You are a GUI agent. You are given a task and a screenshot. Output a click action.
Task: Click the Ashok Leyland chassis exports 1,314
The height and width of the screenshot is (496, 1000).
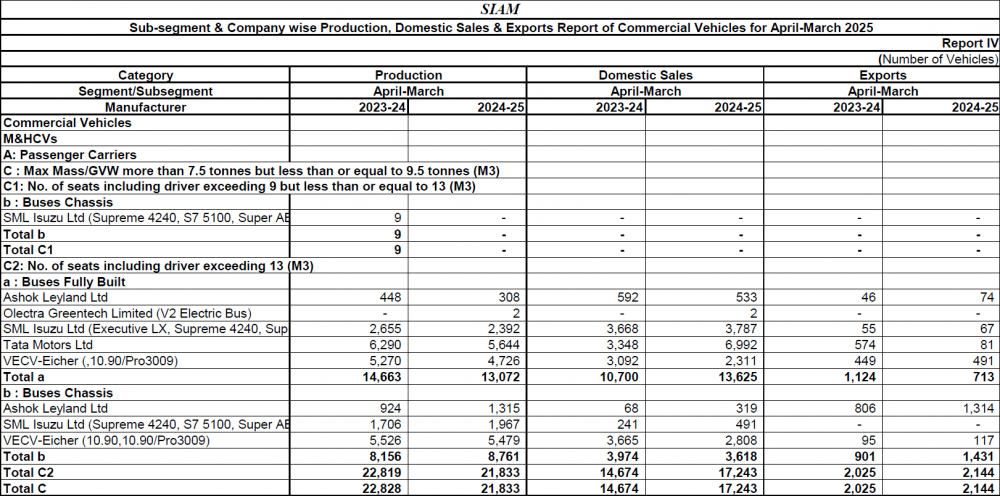click(978, 408)
